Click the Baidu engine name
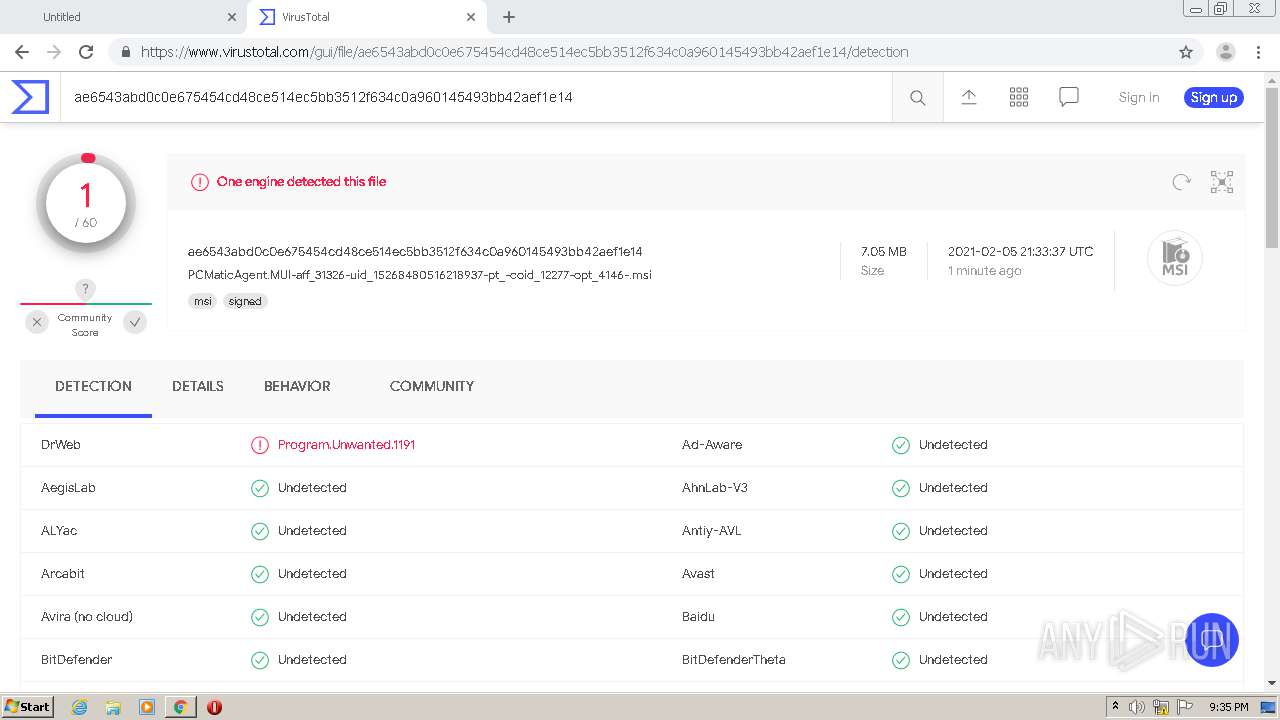This screenshot has width=1280, height=720. point(698,617)
